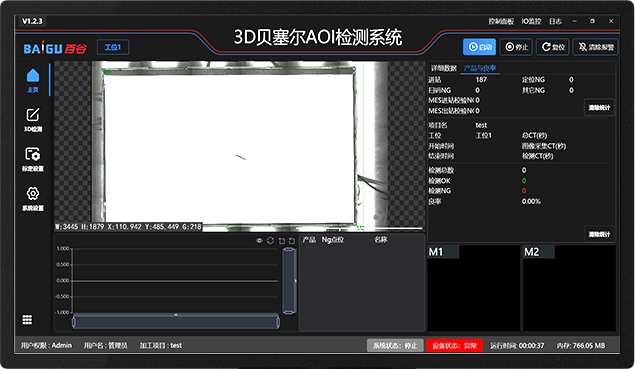Screen dimensions: 635x369
Task: Switch to the 产品与良率 tab
Action: pos(480,68)
